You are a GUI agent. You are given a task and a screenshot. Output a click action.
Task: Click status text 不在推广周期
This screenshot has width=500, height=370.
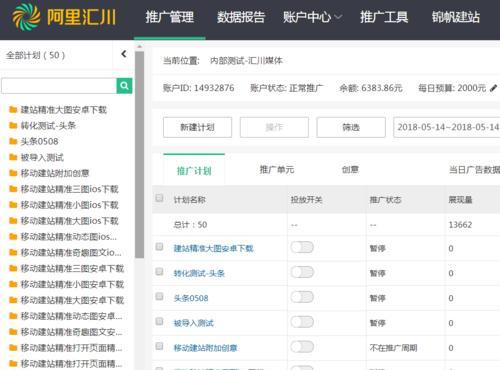[393, 348]
